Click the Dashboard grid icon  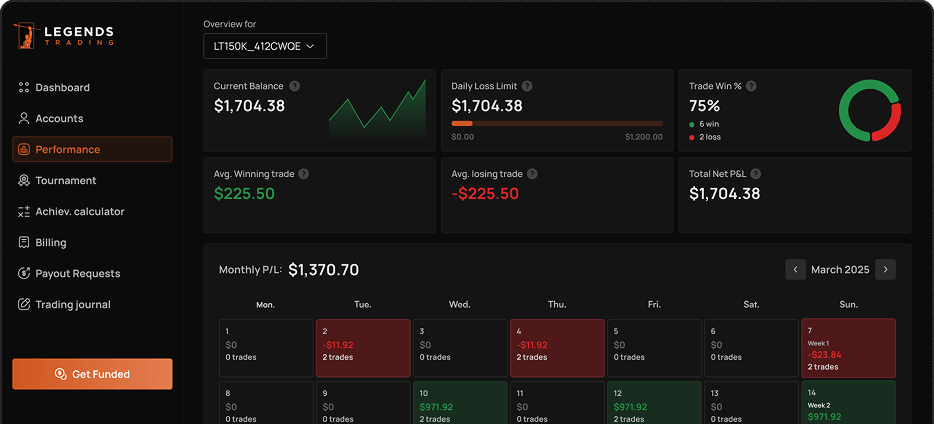(x=24, y=88)
